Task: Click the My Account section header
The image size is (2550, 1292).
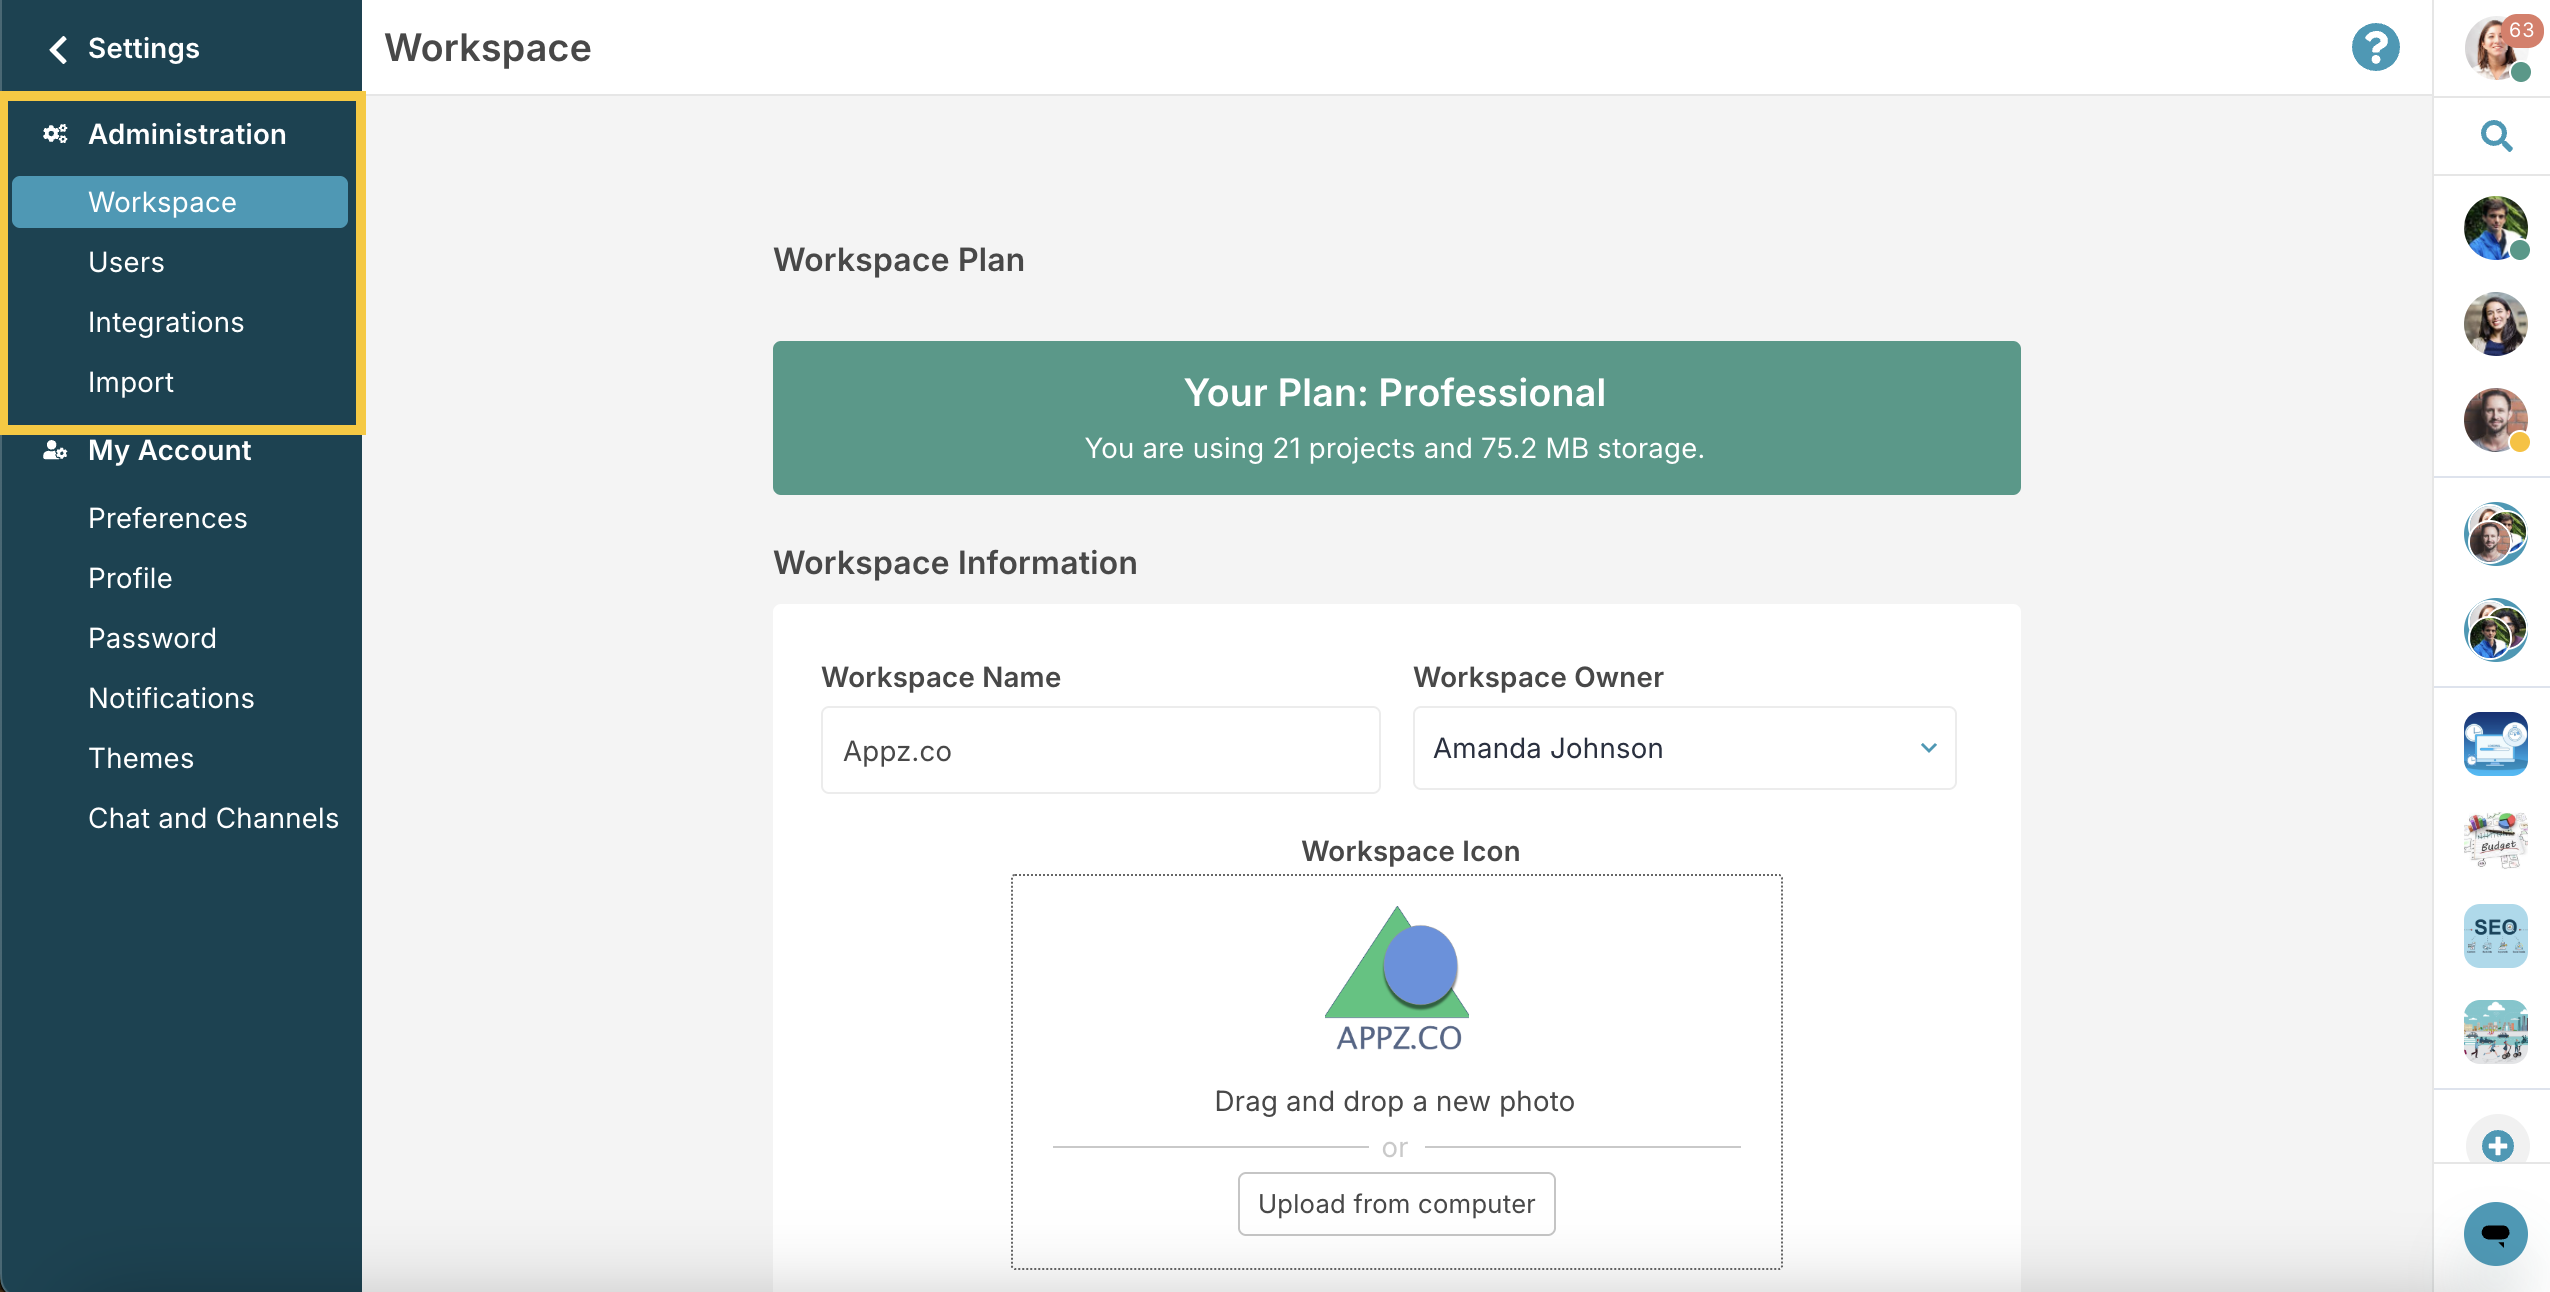Action: pos(170,451)
